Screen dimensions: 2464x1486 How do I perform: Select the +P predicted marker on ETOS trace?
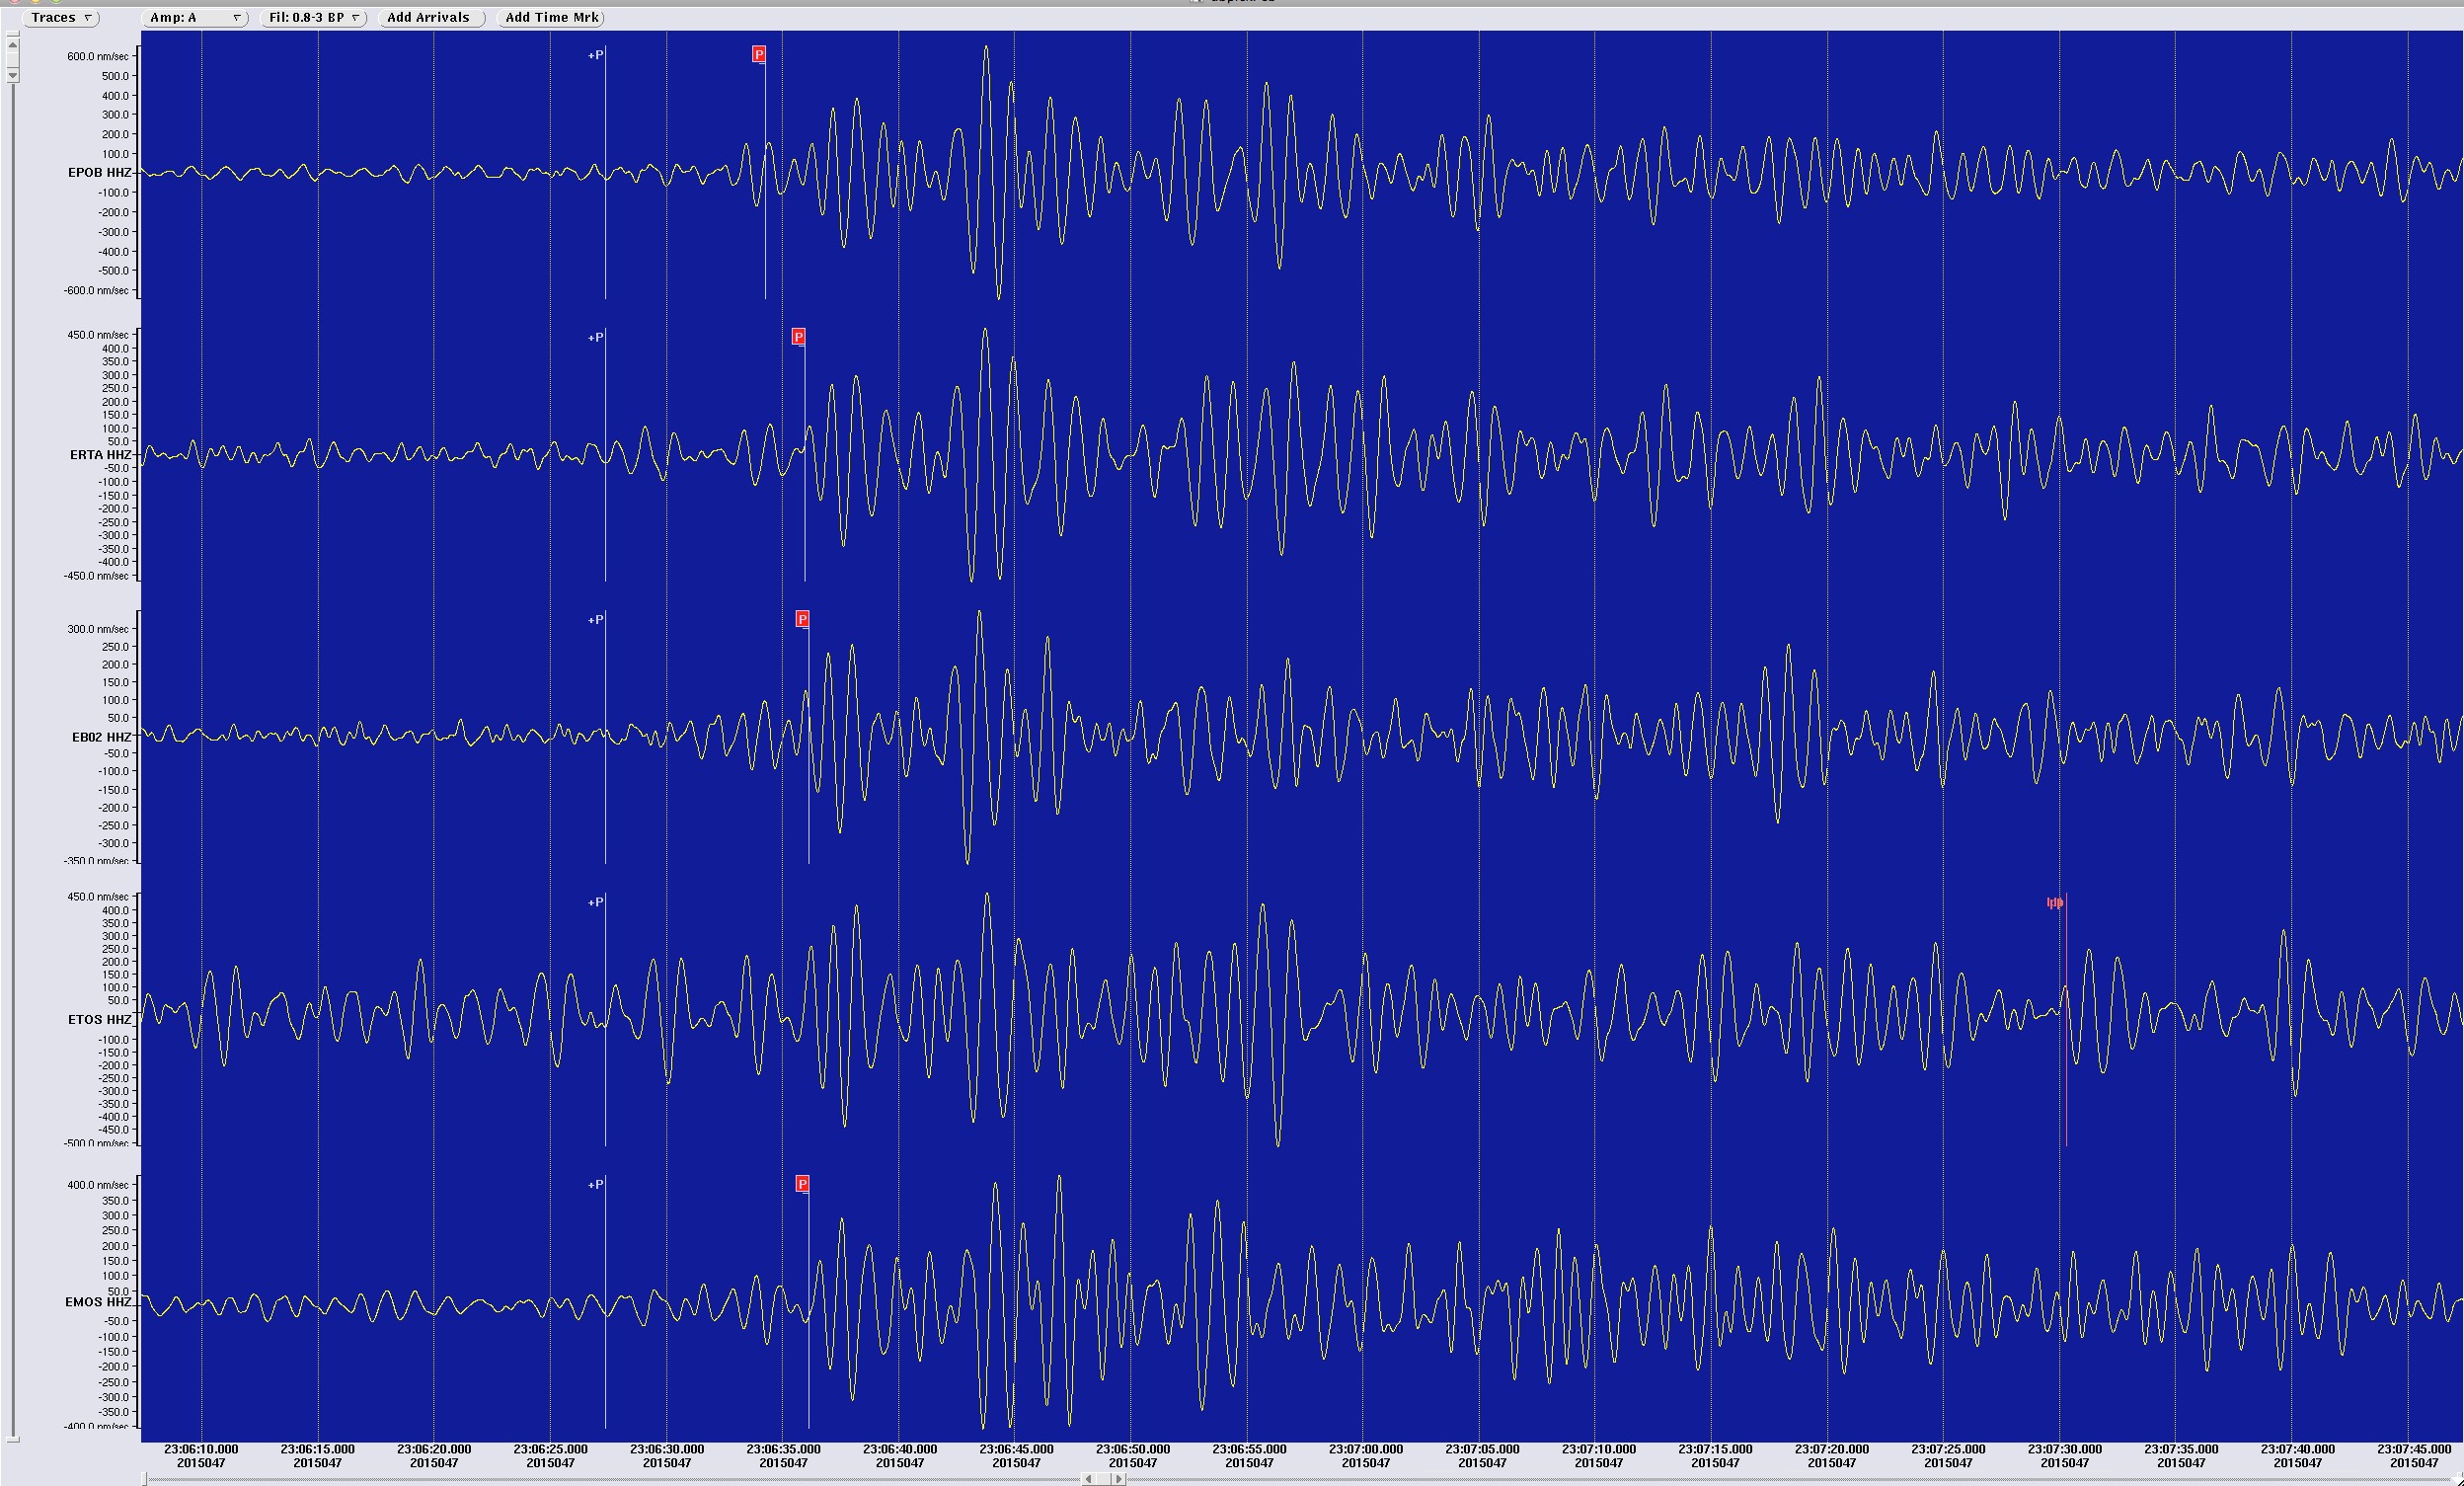596,903
